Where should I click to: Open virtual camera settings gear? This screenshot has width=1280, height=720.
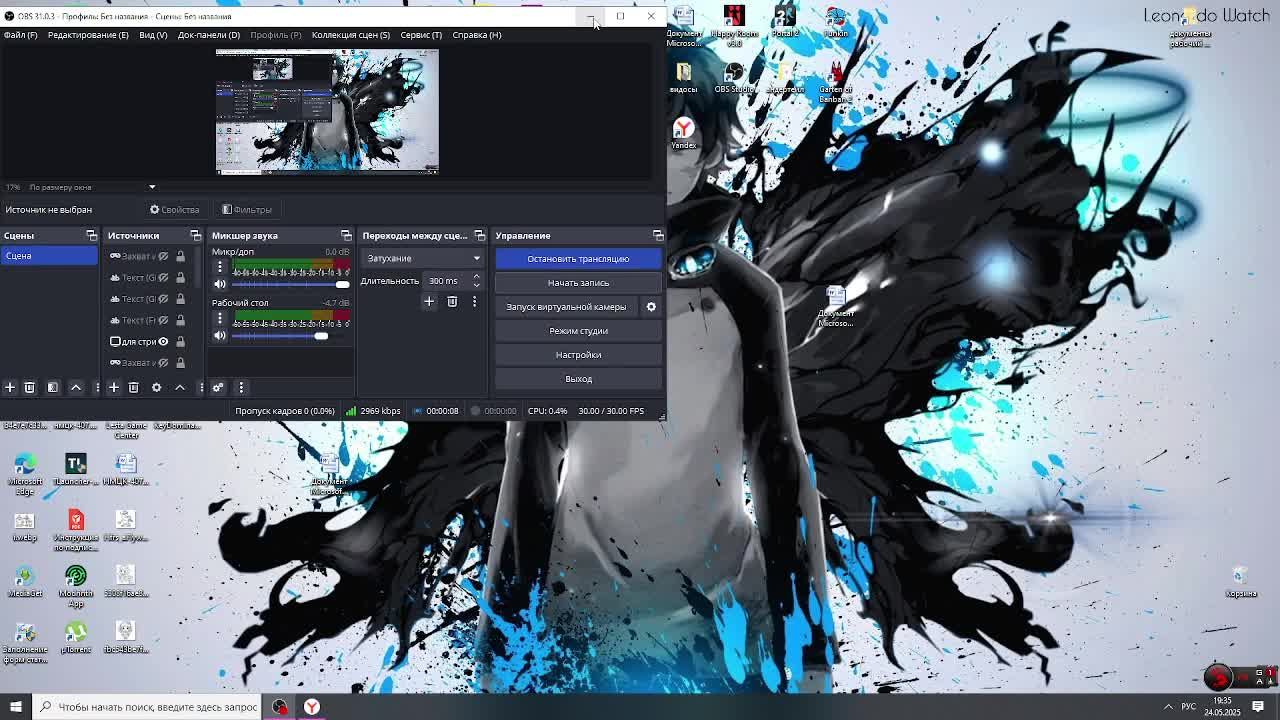pyautogui.click(x=651, y=307)
